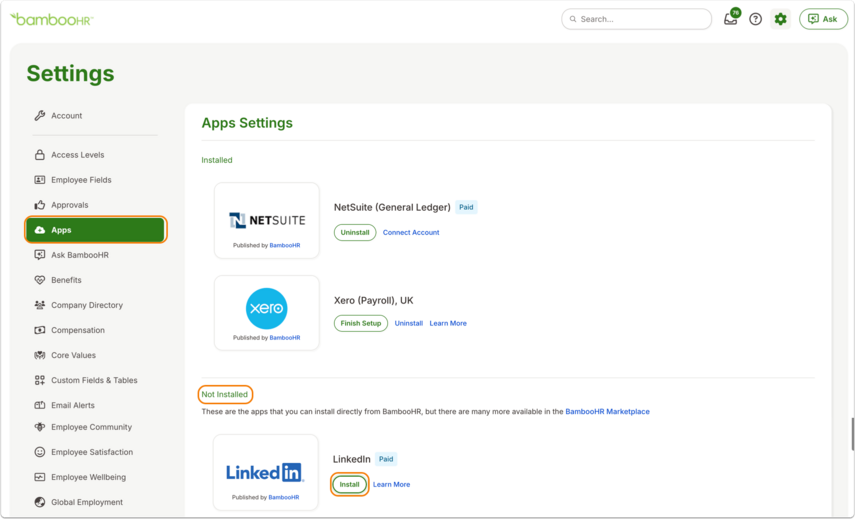The width and height of the screenshot is (855, 519).
Task: Click the settings gear icon
Action: (x=780, y=19)
